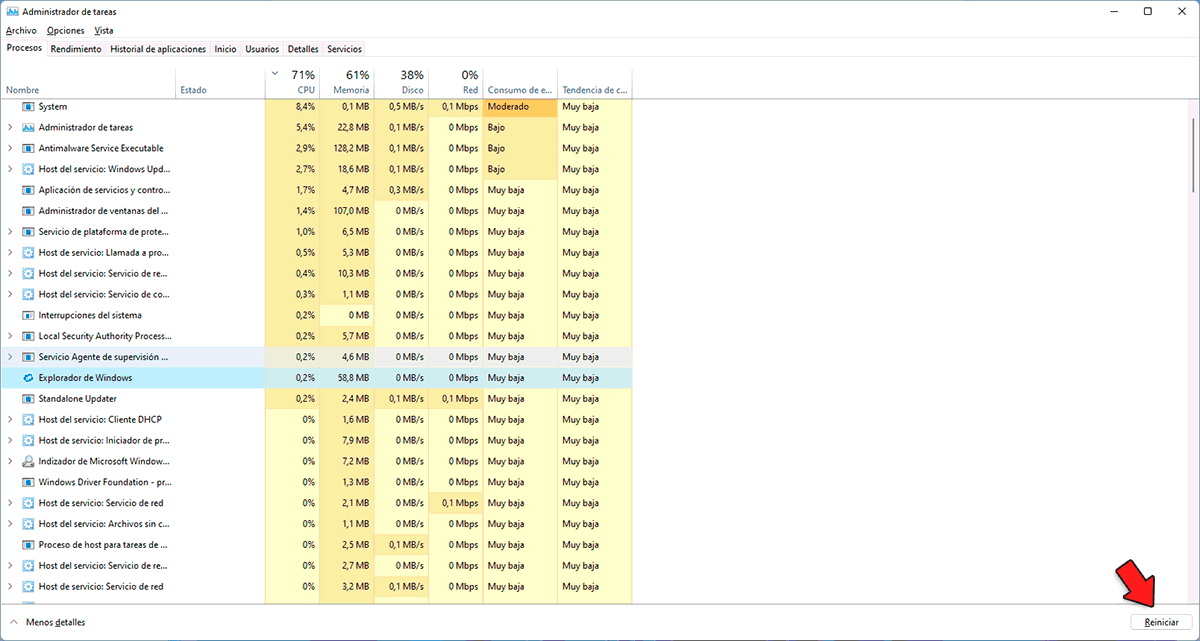Switch to the Inicio tab

pos(226,49)
